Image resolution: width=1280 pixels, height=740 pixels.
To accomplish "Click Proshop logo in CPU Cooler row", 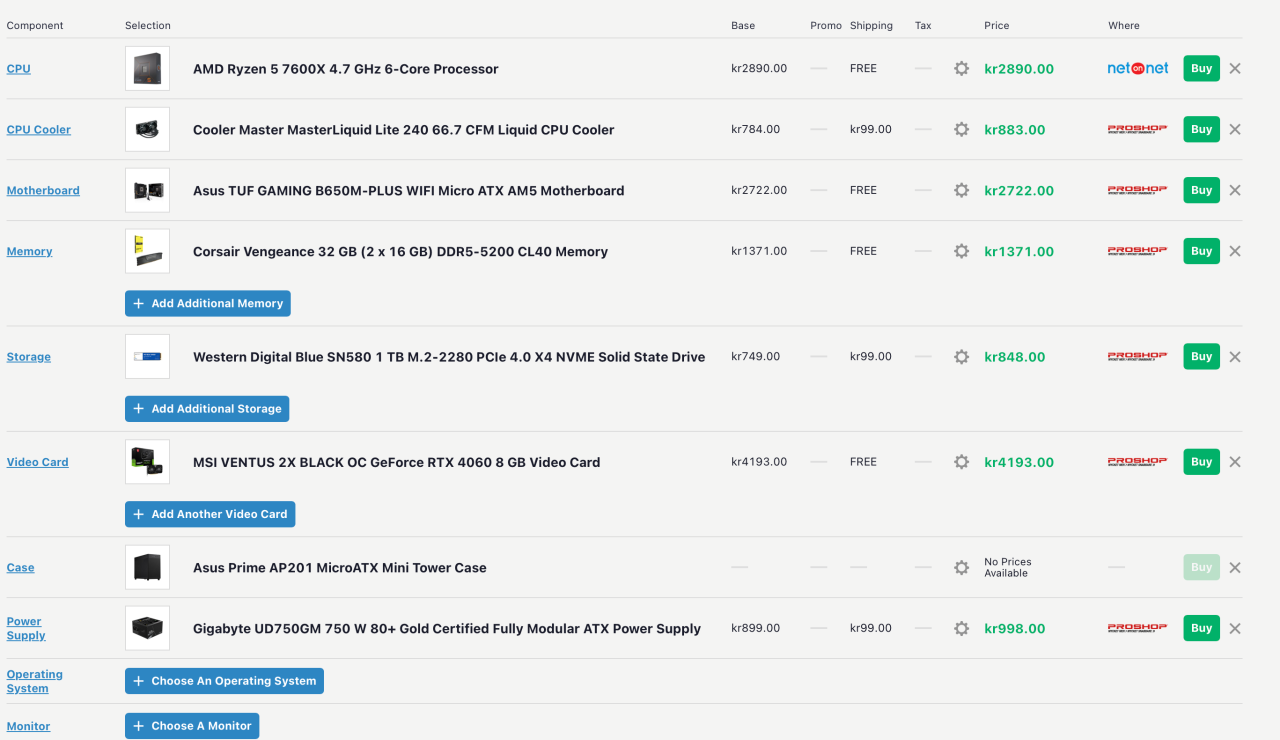I will click(1138, 129).
